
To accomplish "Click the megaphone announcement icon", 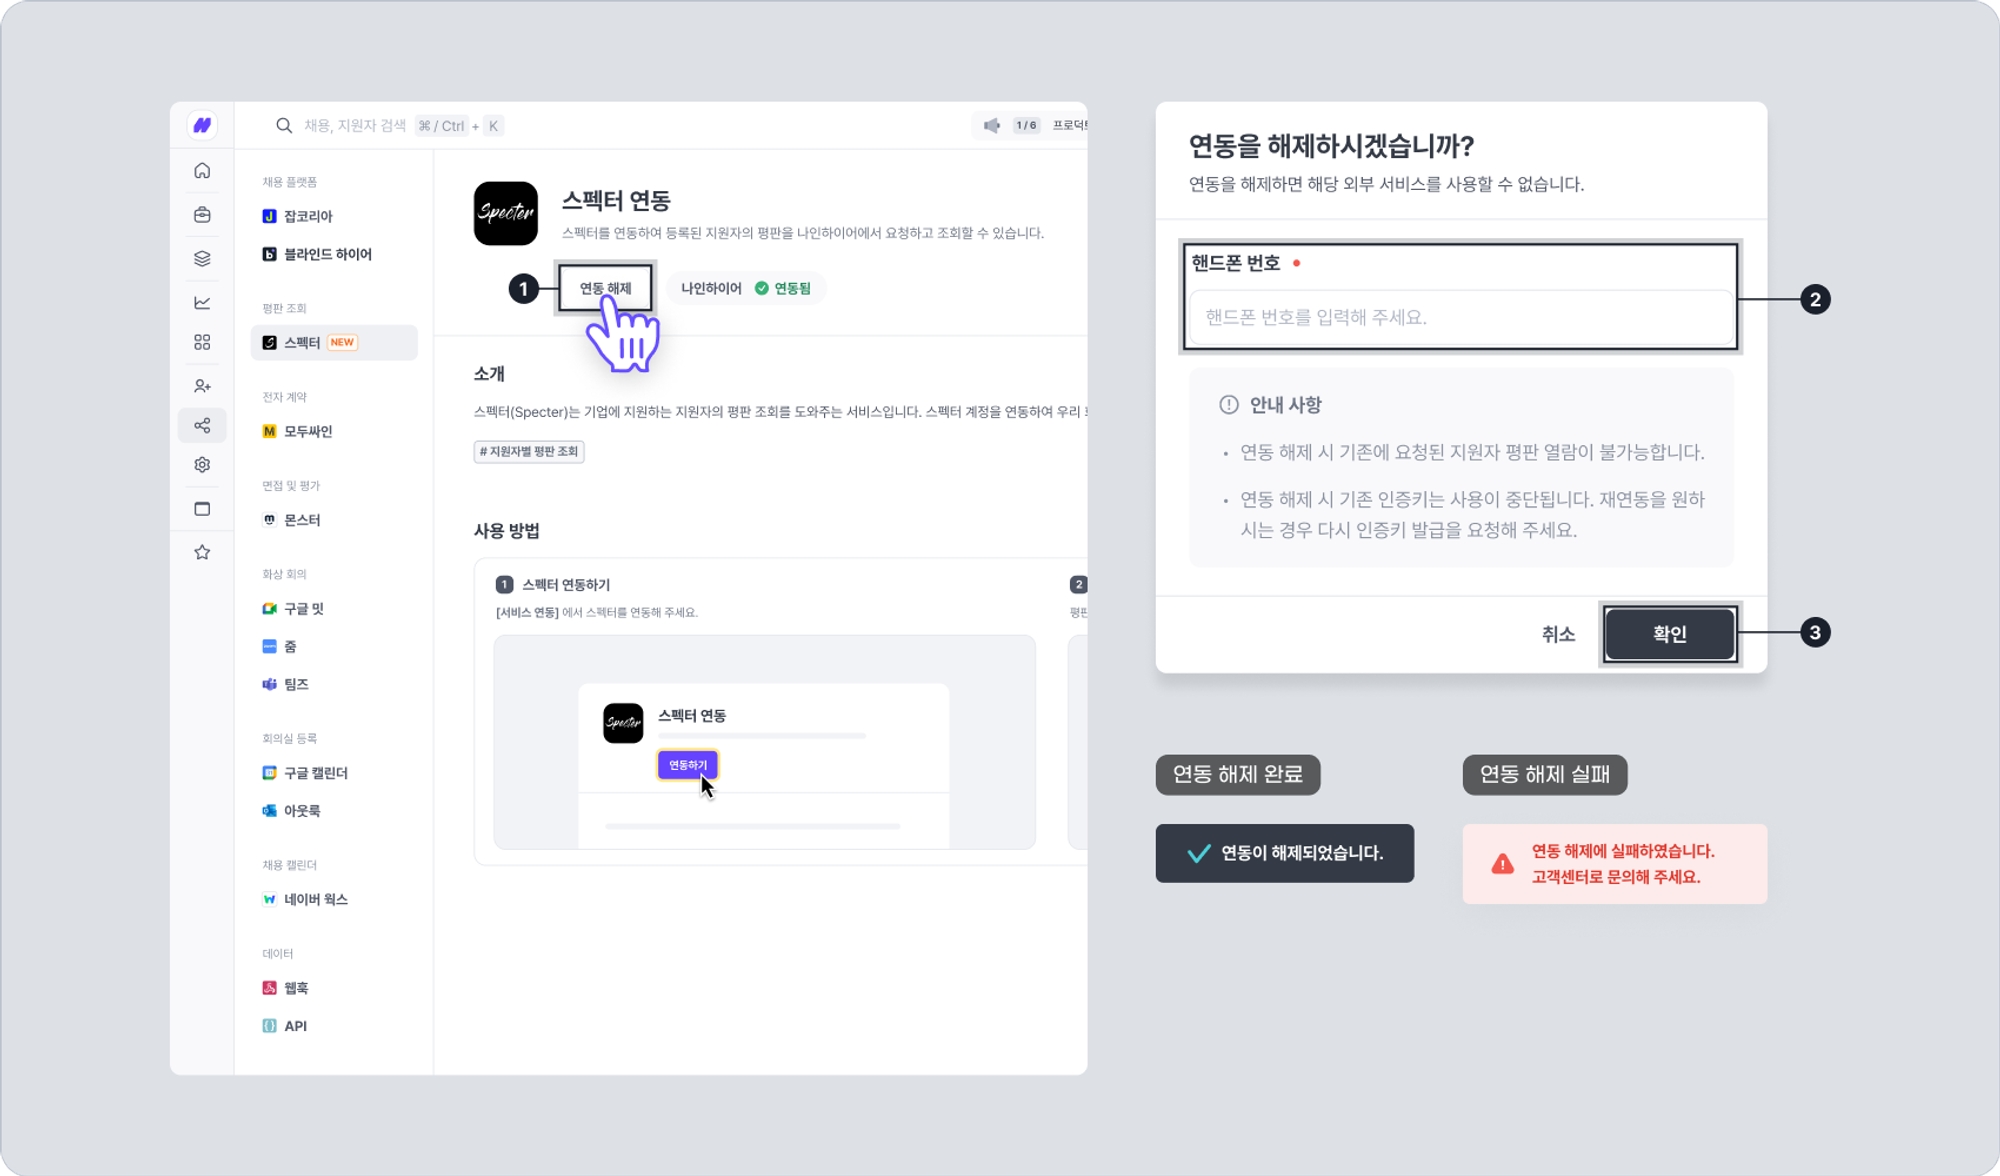I will click(991, 126).
